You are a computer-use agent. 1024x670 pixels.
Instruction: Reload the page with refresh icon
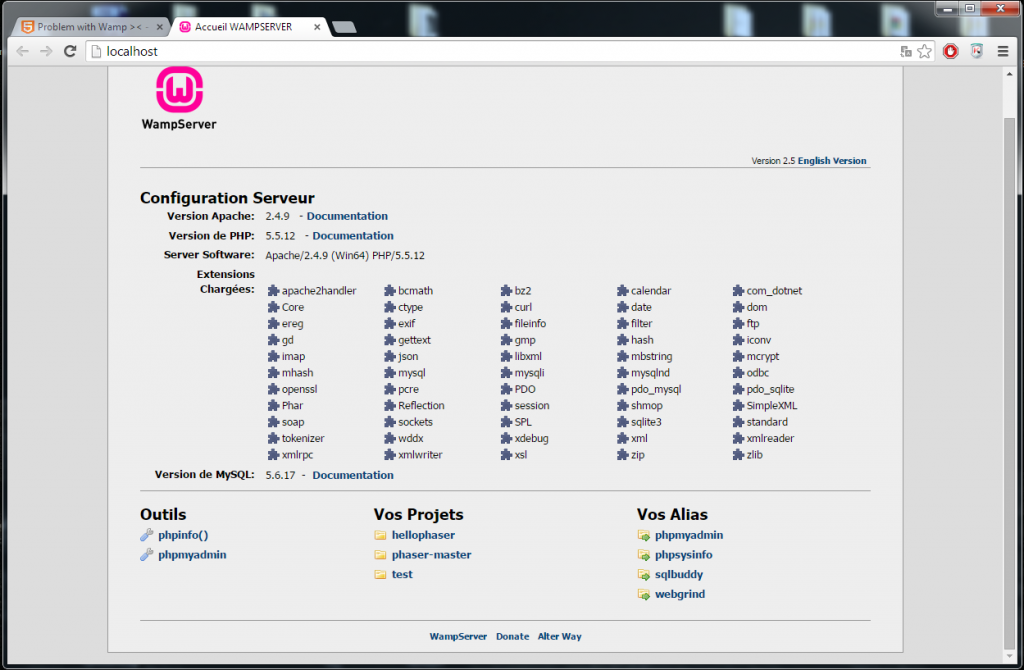click(x=70, y=51)
